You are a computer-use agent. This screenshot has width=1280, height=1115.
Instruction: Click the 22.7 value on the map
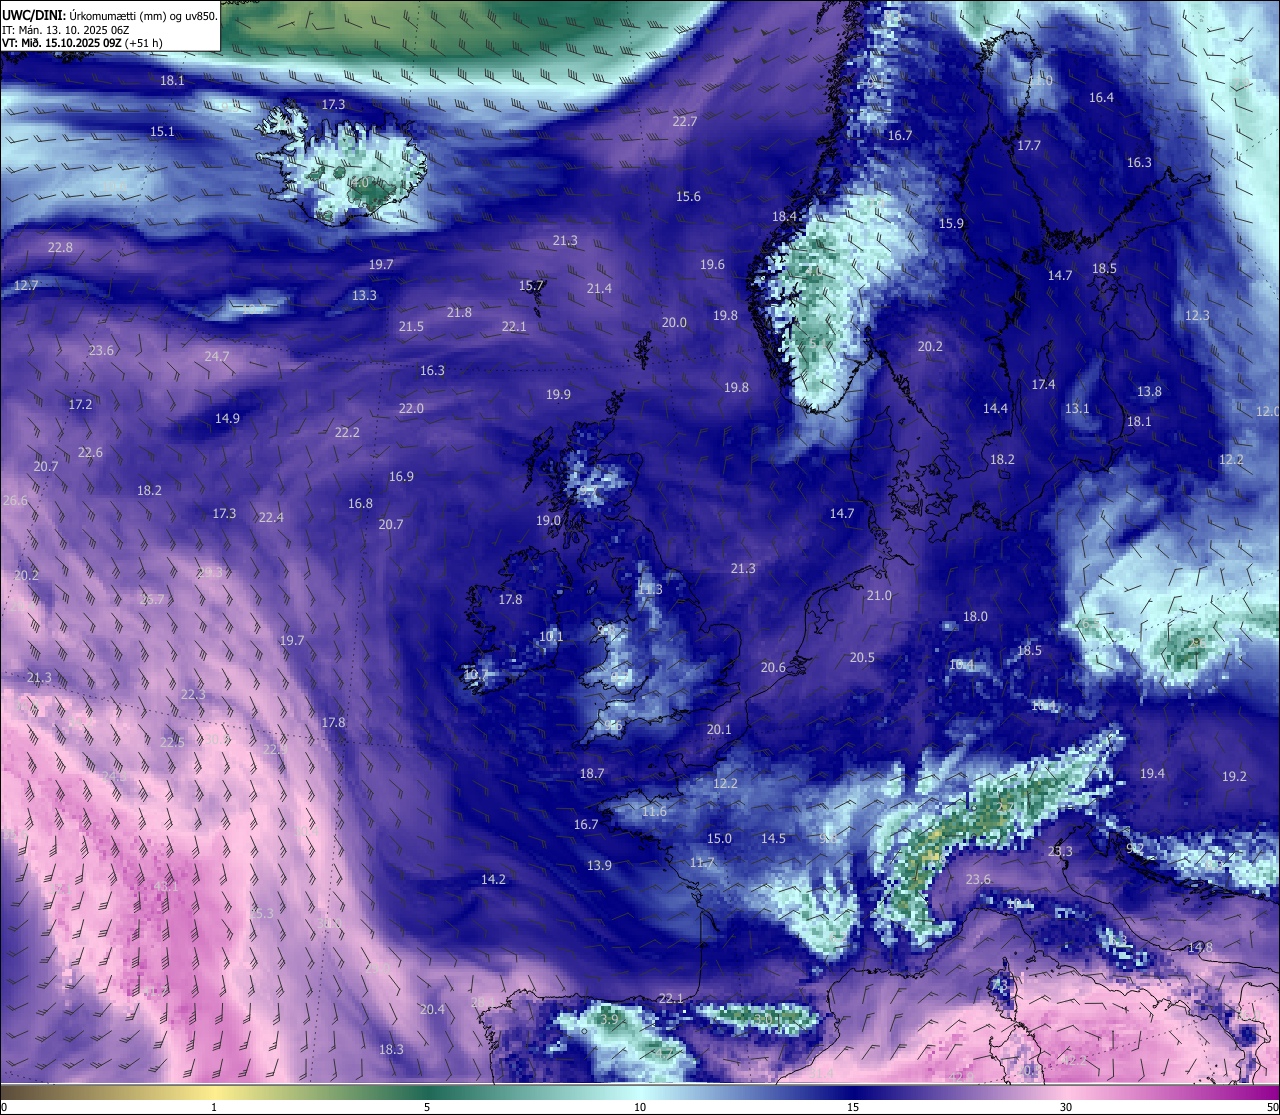tap(684, 122)
